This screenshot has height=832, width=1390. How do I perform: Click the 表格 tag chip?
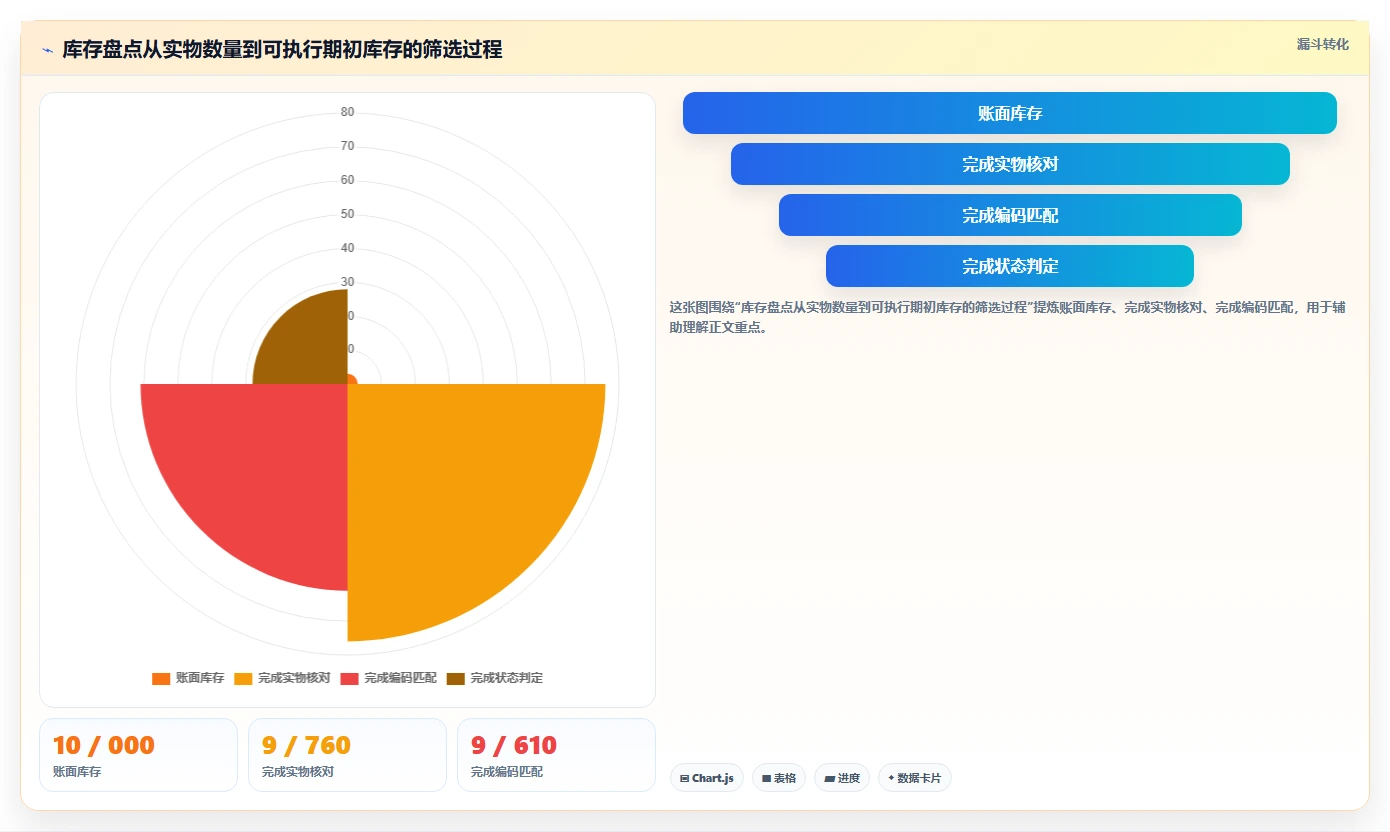coord(779,778)
